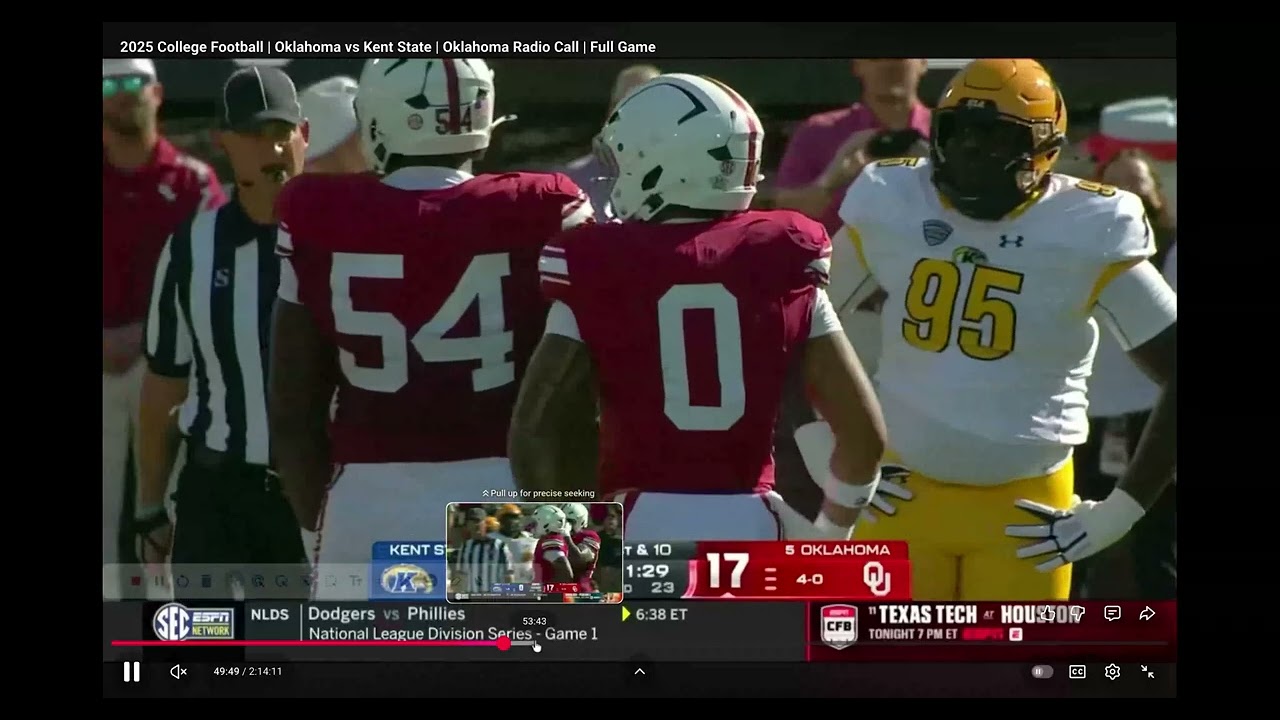Exit fullscreen mode
Image resolution: width=1280 pixels, height=720 pixels.
pyautogui.click(x=1148, y=672)
